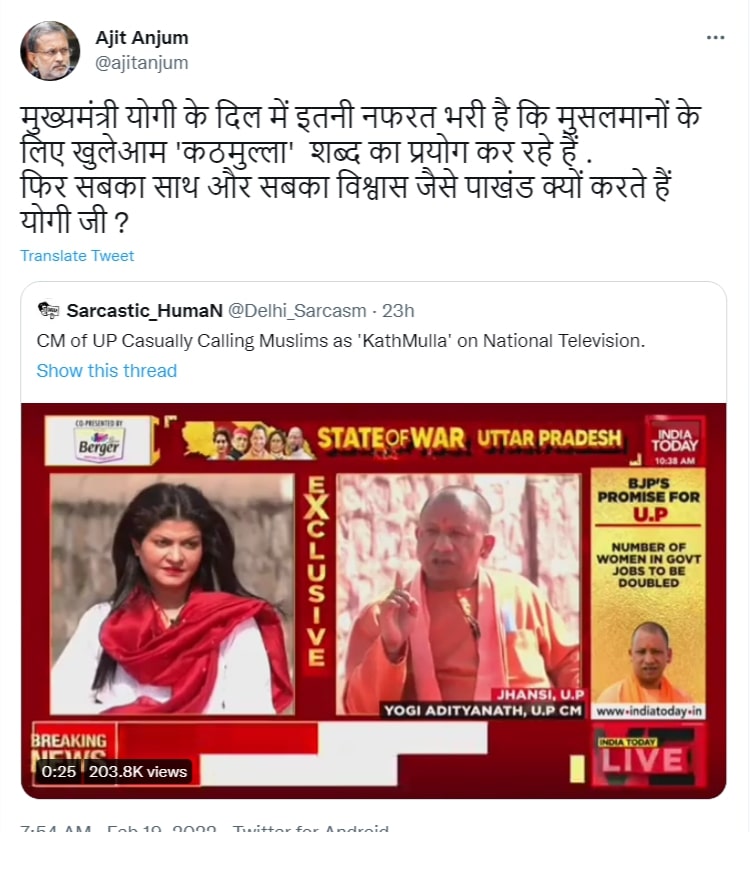Image resolution: width=750 pixels, height=876 pixels.
Task: Click the 203.8K views counter
Action: [138, 772]
